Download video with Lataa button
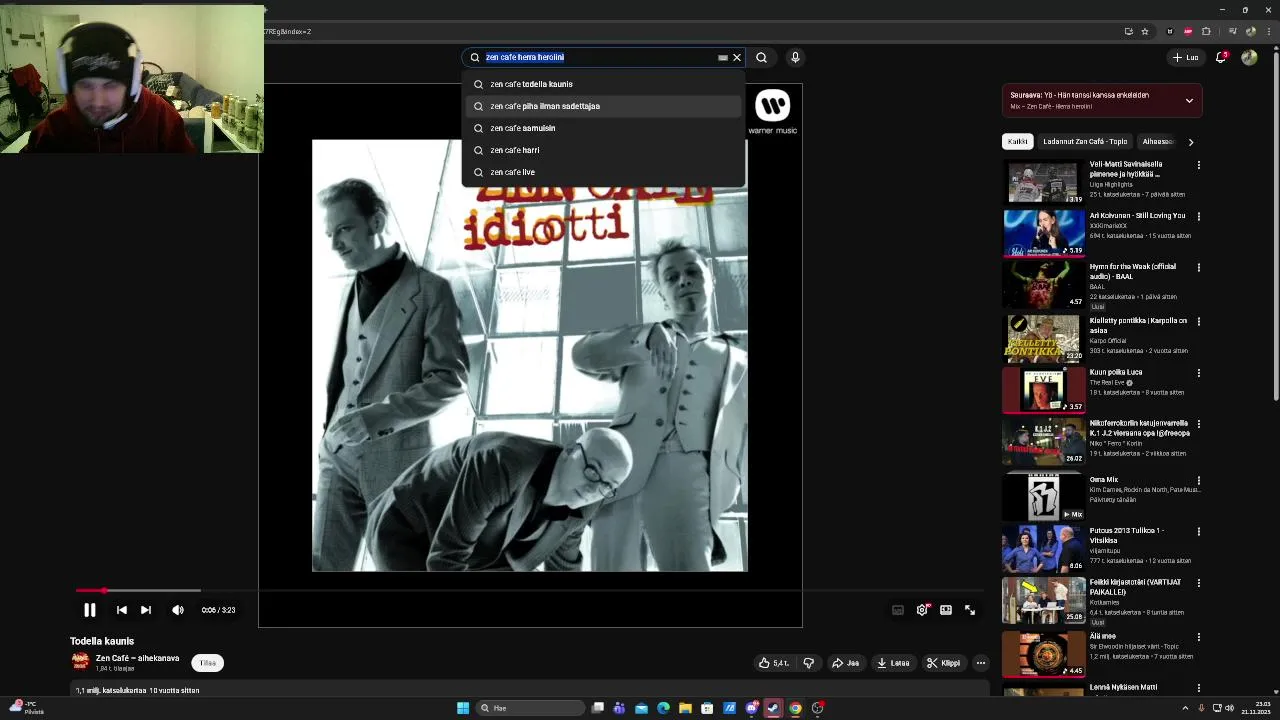1280x720 pixels. click(893, 663)
